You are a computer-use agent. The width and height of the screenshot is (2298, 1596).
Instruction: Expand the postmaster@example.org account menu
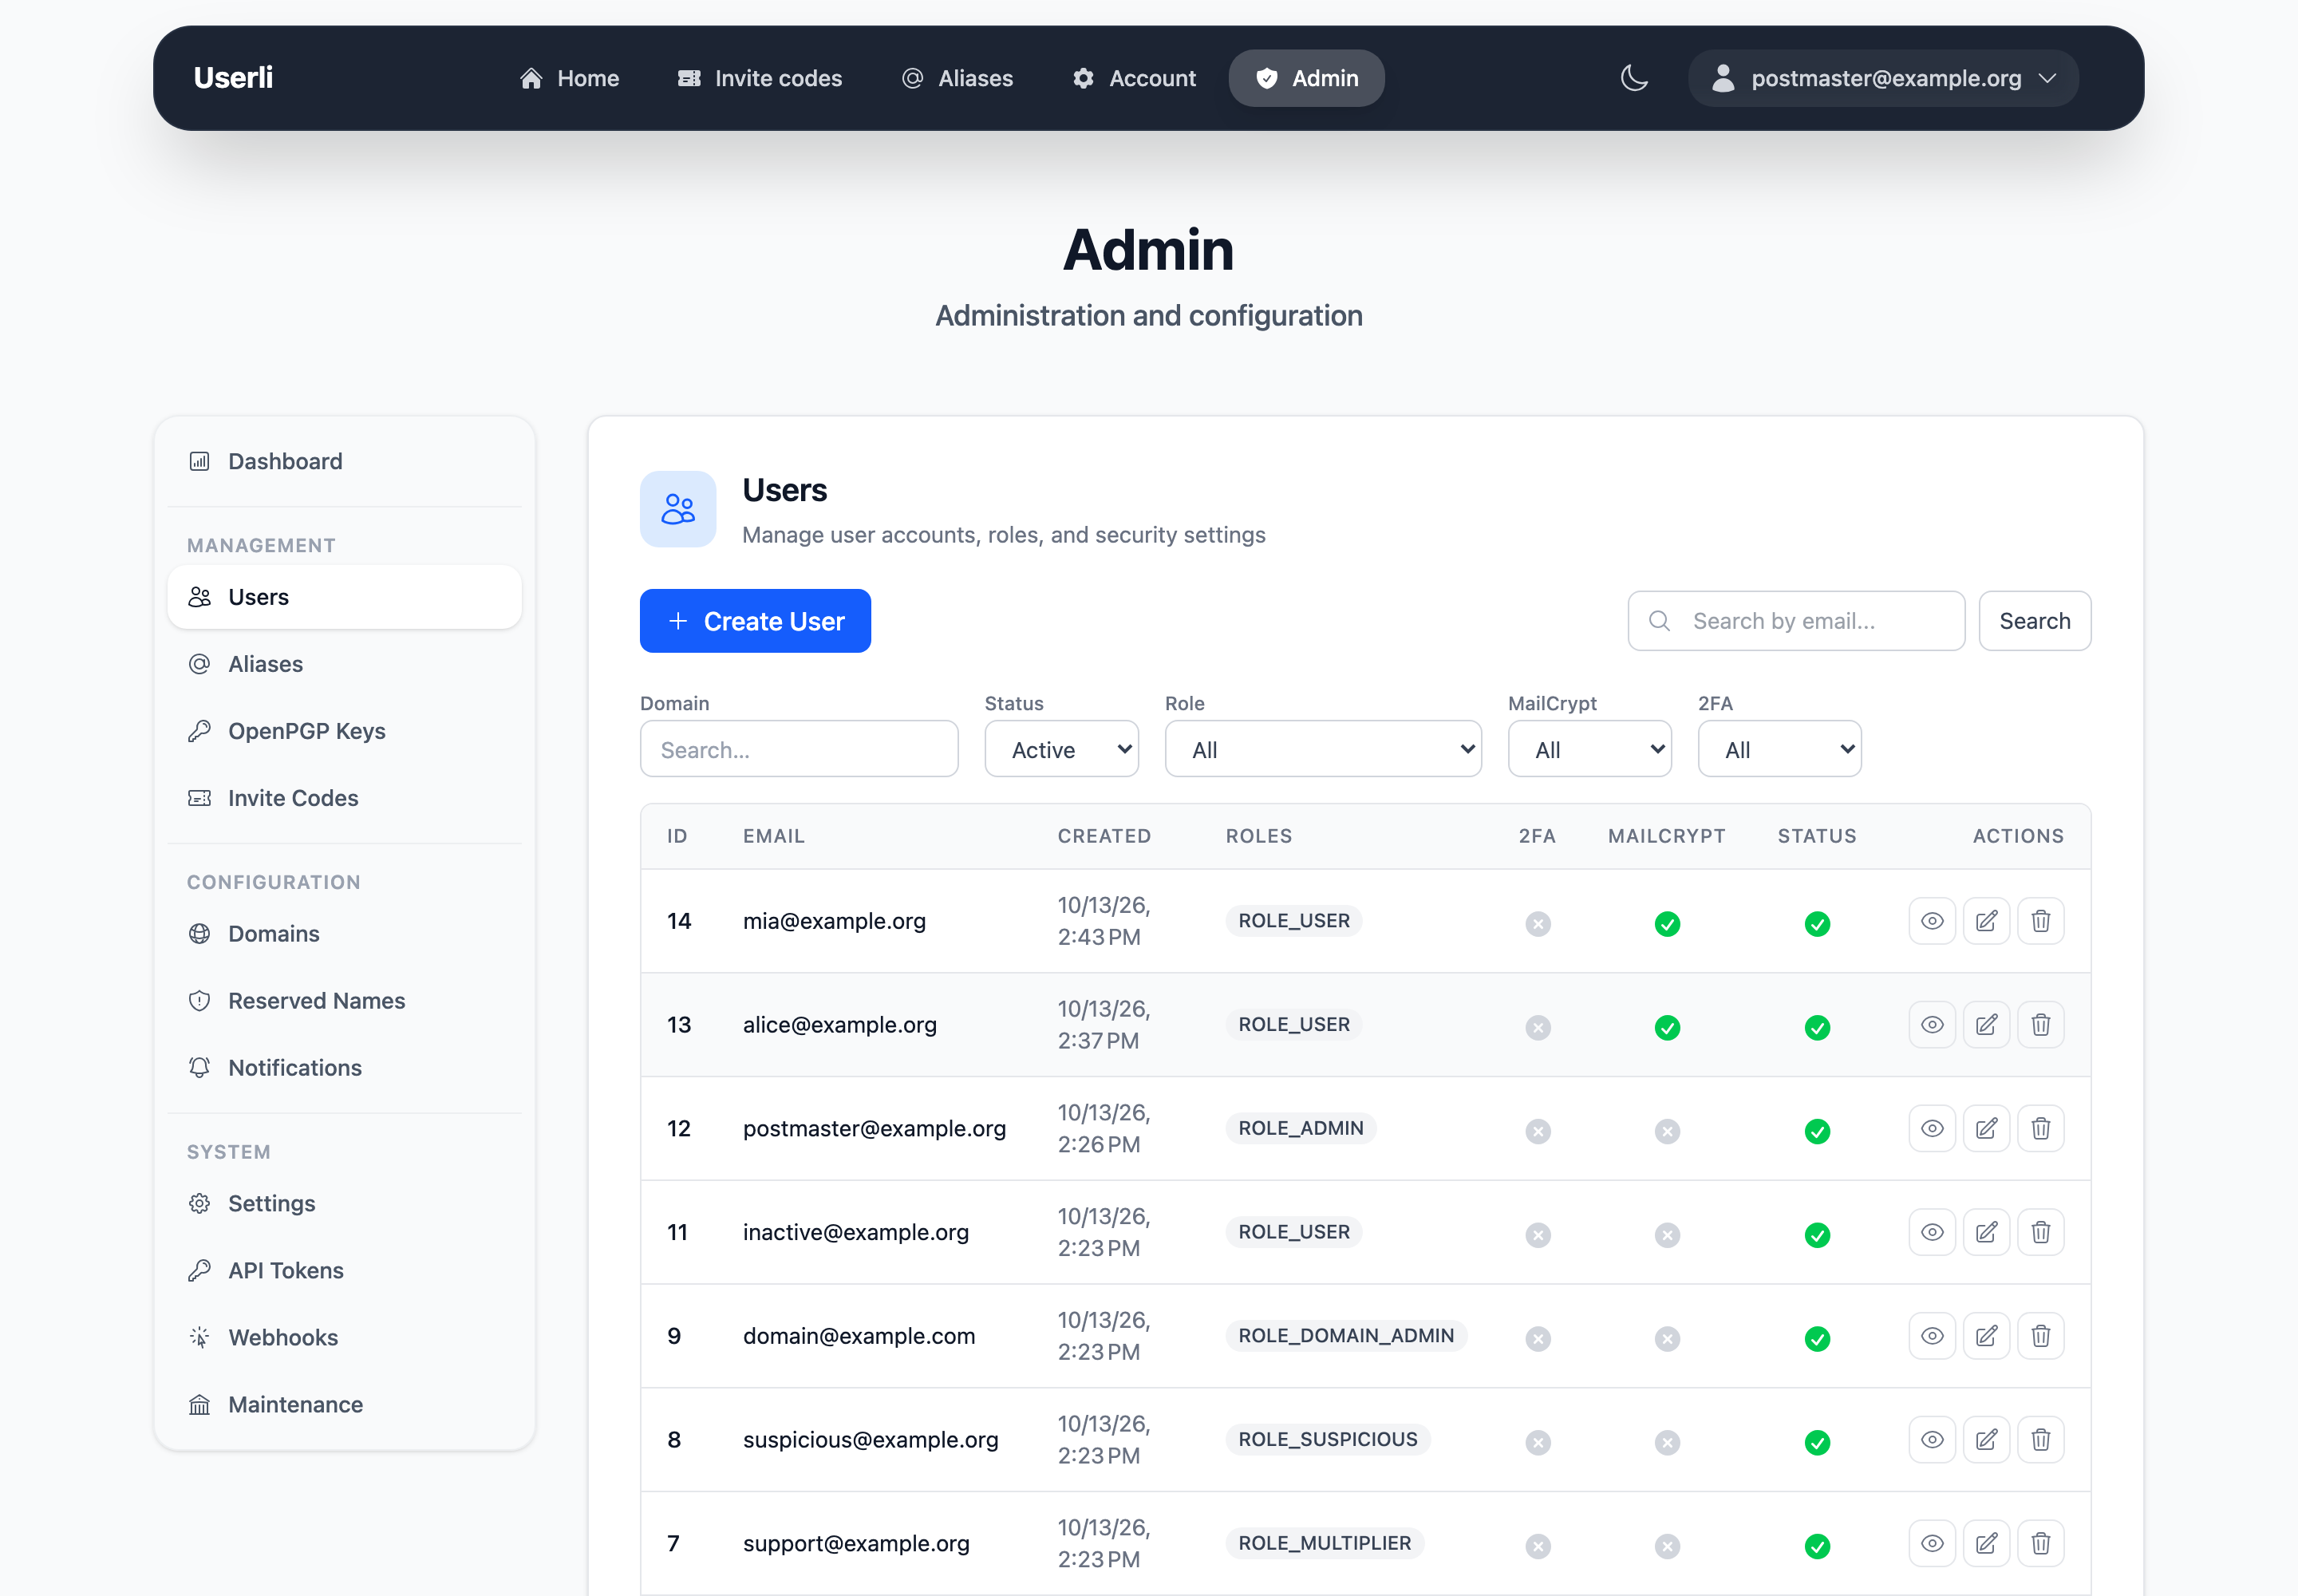point(1883,78)
